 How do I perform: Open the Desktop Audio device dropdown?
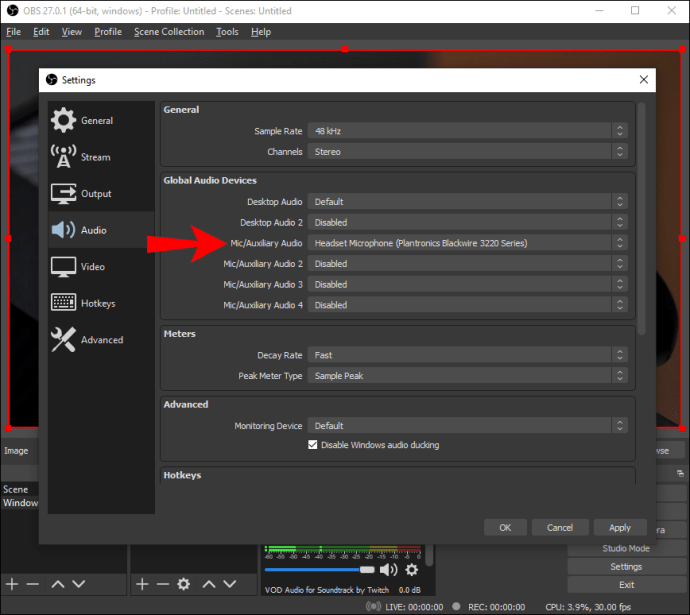point(467,201)
